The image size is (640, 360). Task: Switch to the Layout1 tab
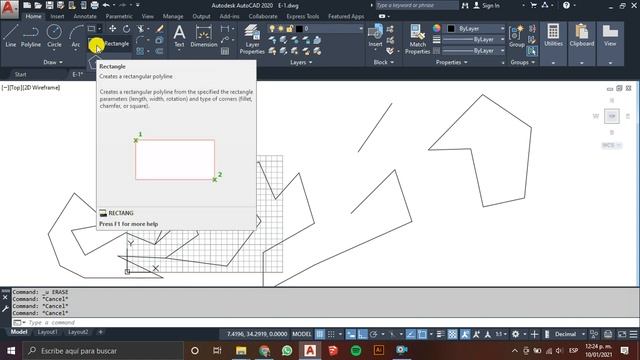tap(47, 332)
